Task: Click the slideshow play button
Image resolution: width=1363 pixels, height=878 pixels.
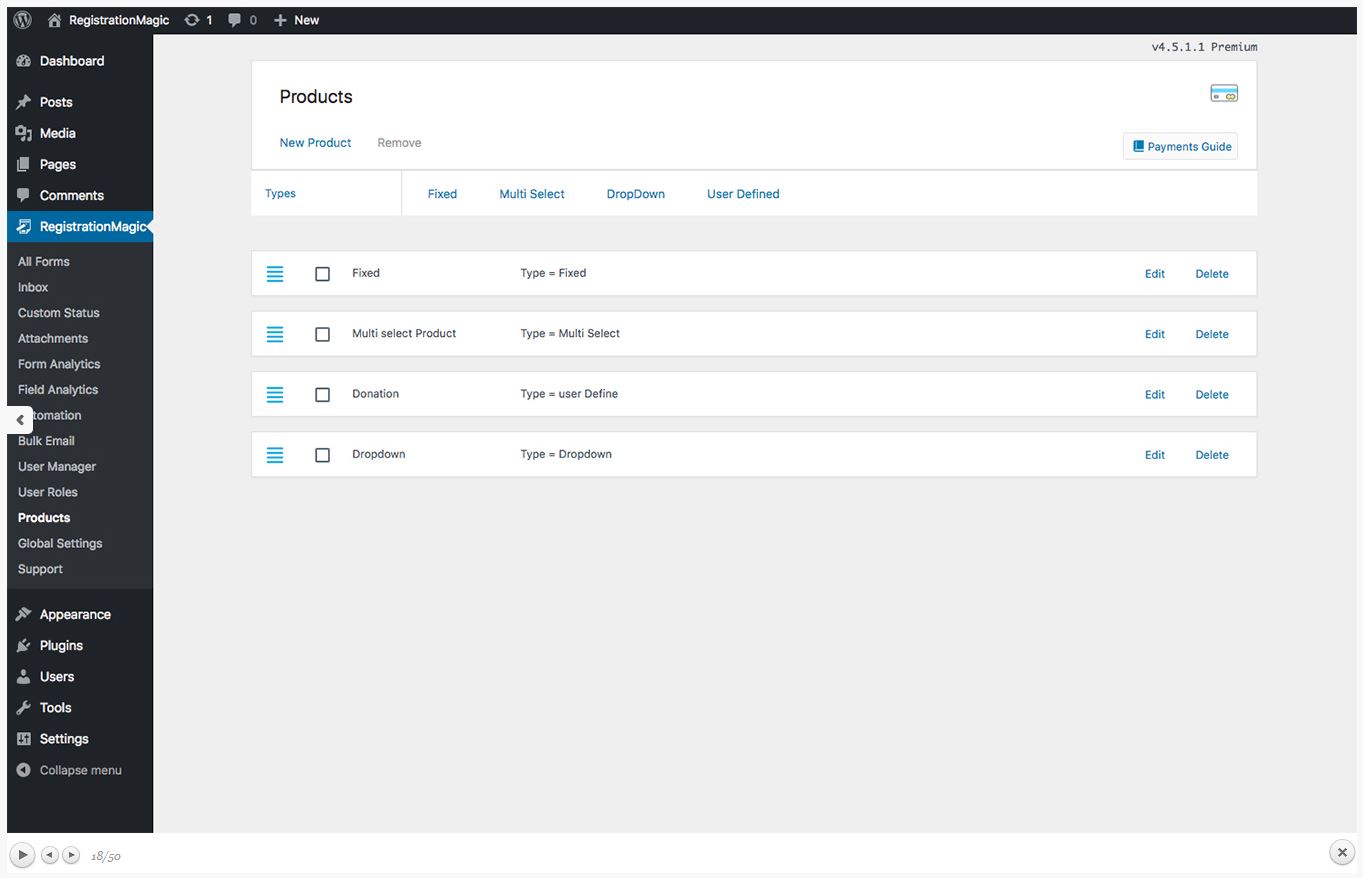Action: click(x=22, y=855)
